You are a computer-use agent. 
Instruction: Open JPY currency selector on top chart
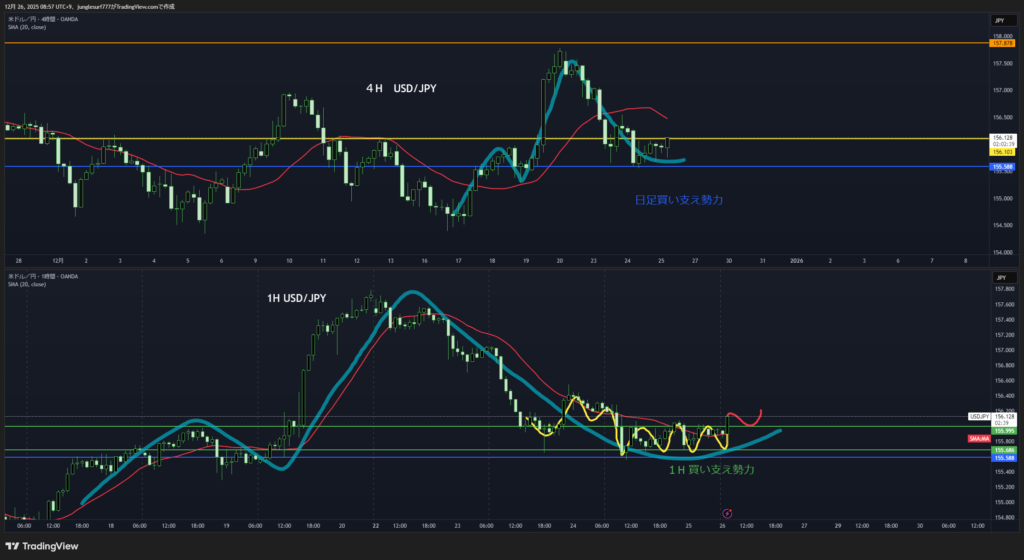[x=998, y=20]
